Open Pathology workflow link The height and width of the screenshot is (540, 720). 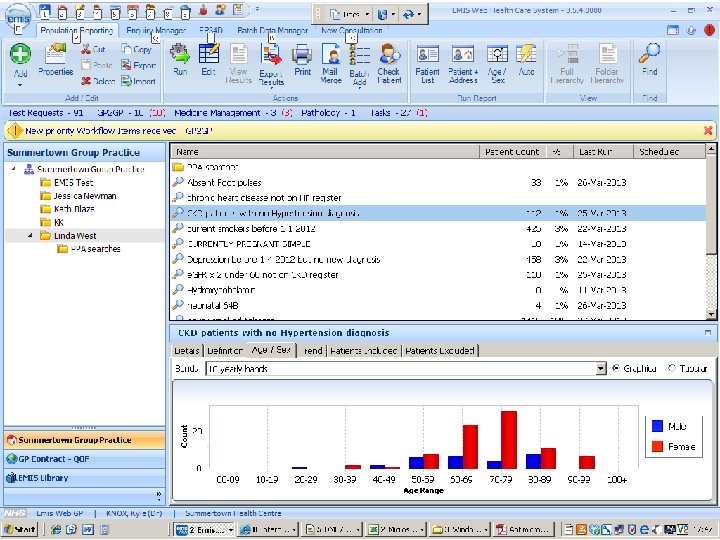328,113
